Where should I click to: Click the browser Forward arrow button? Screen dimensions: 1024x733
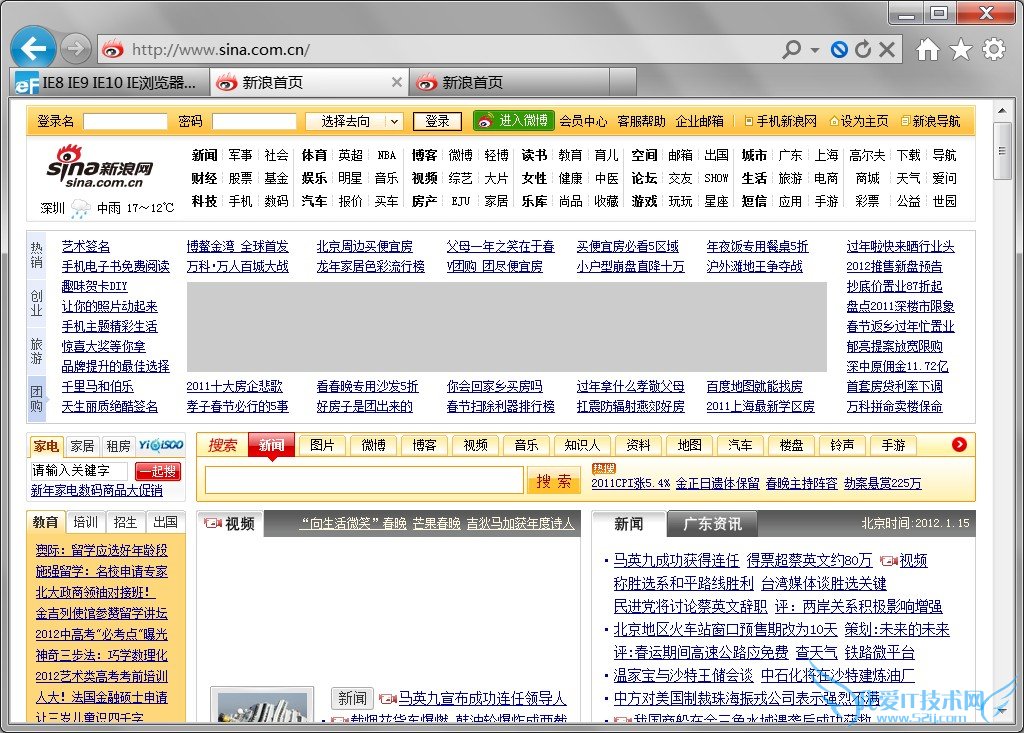[75, 48]
